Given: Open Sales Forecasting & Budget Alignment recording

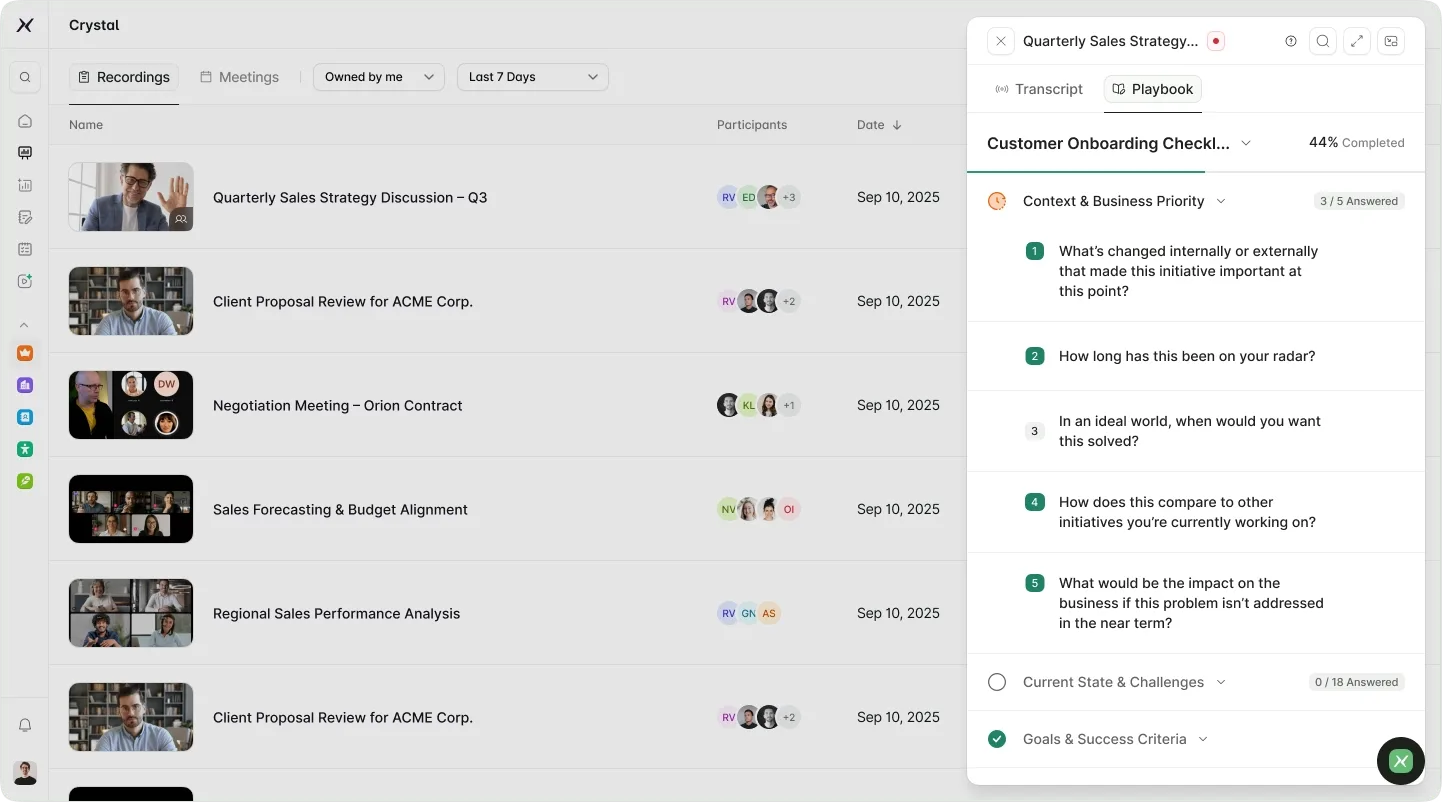Looking at the screenshot, I should (x=340, y=509).
